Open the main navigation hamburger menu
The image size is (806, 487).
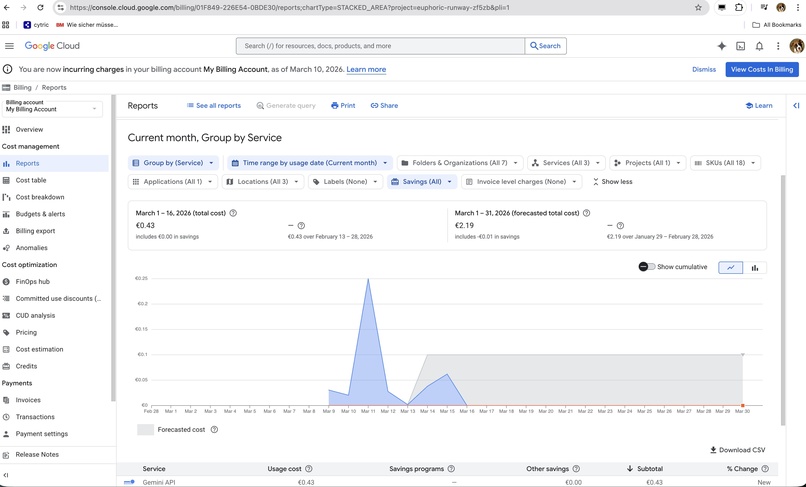tap(9, 46)
